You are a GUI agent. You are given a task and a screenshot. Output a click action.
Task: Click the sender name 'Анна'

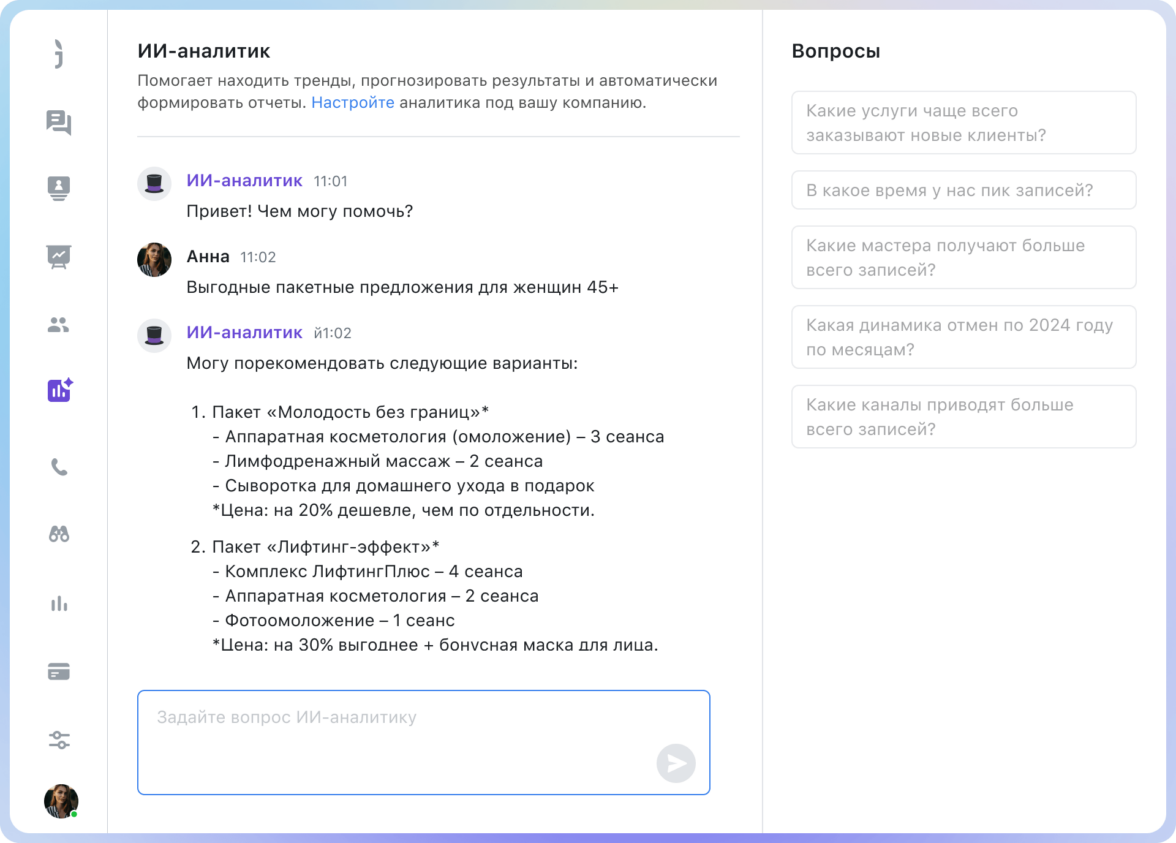(208, 256)
